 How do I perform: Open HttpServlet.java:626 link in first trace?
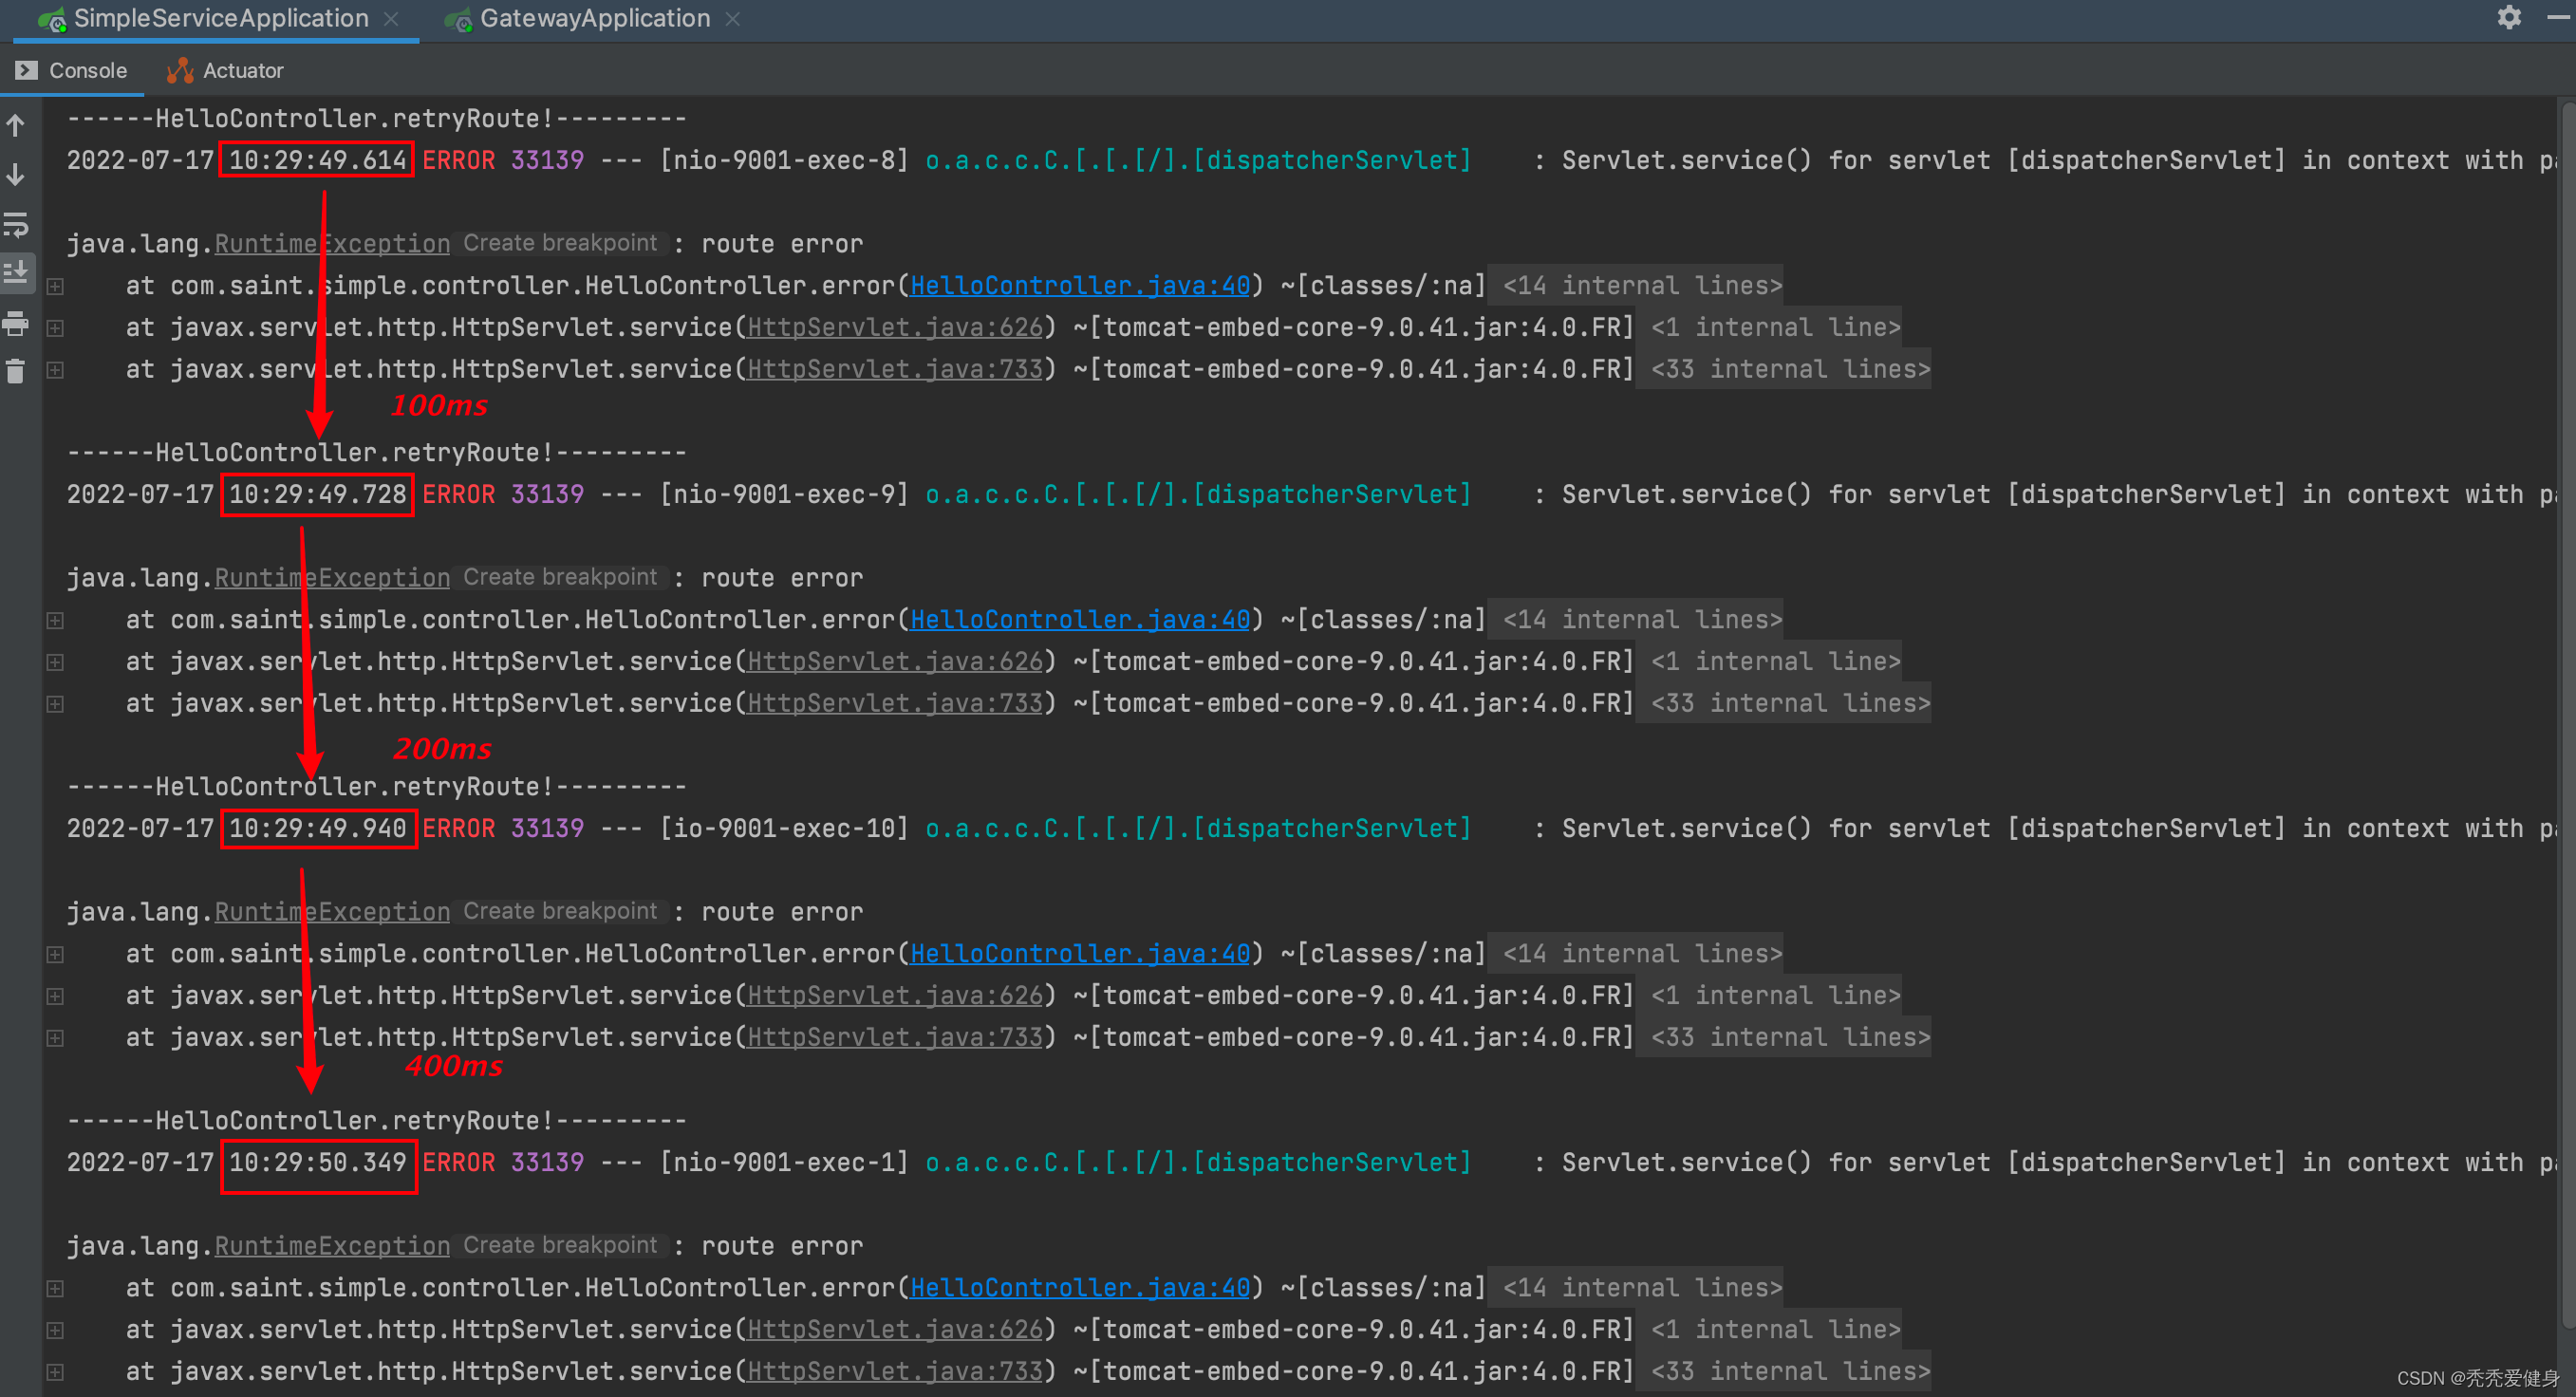pos(895,328)
